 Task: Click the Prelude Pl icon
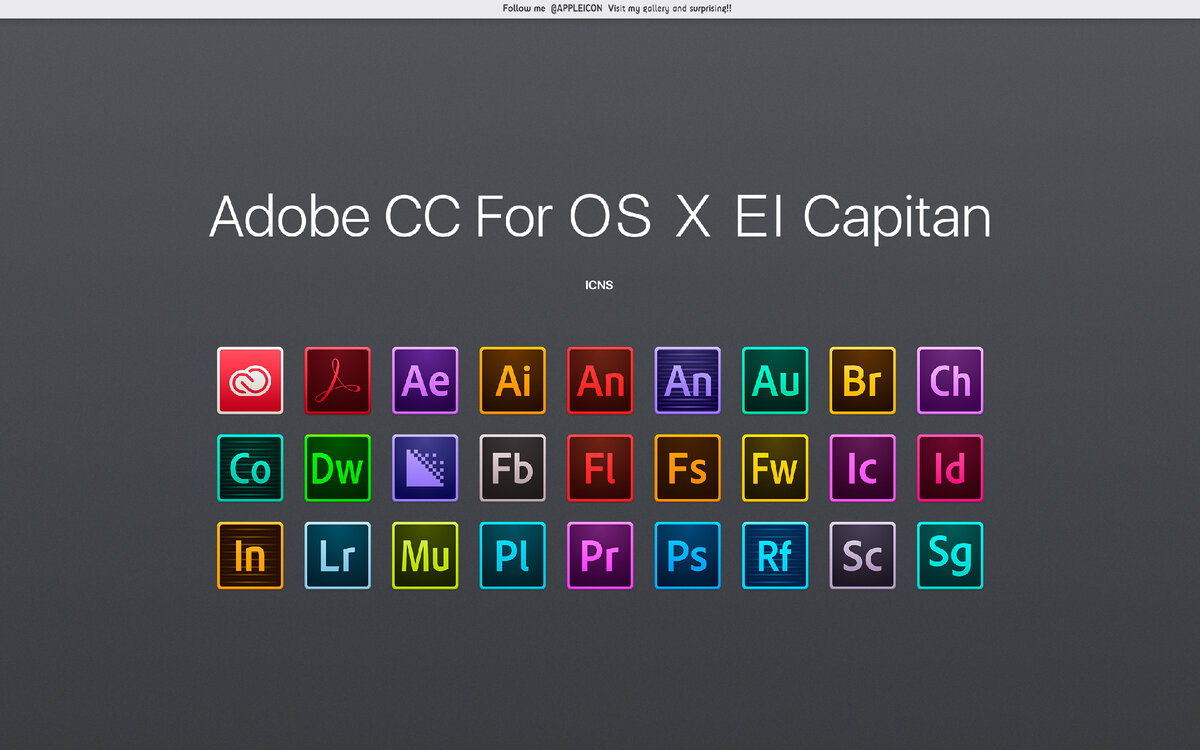click(512, 555)
